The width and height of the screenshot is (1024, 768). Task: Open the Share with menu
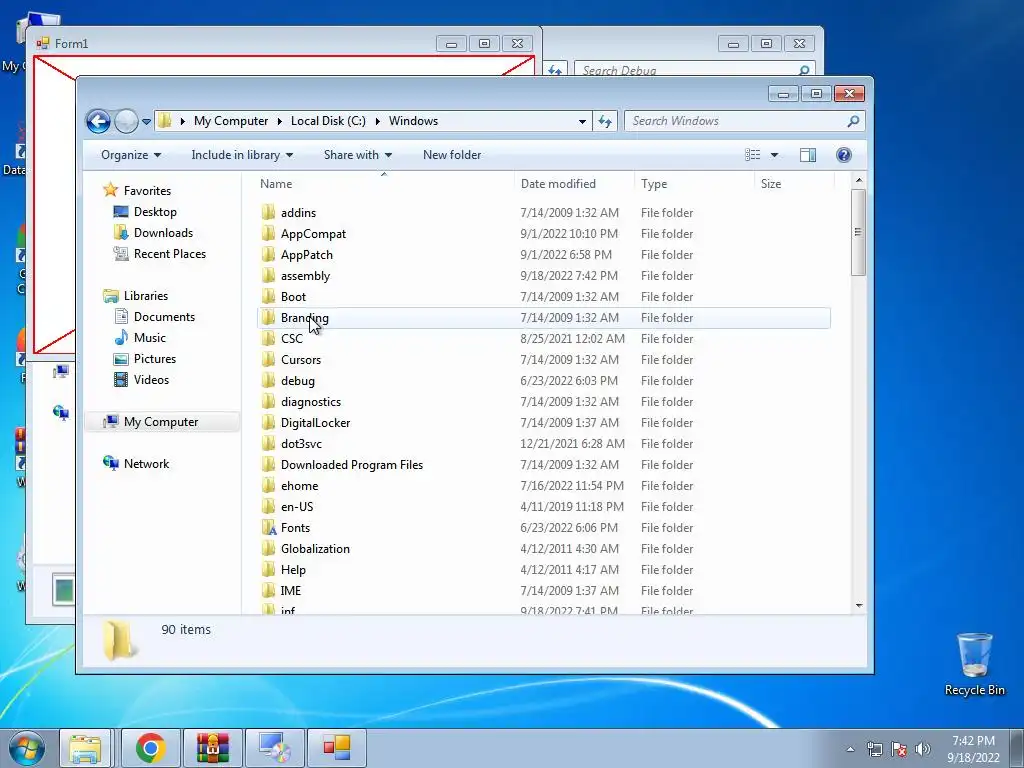pyautogui.click(x=358, y=155)
